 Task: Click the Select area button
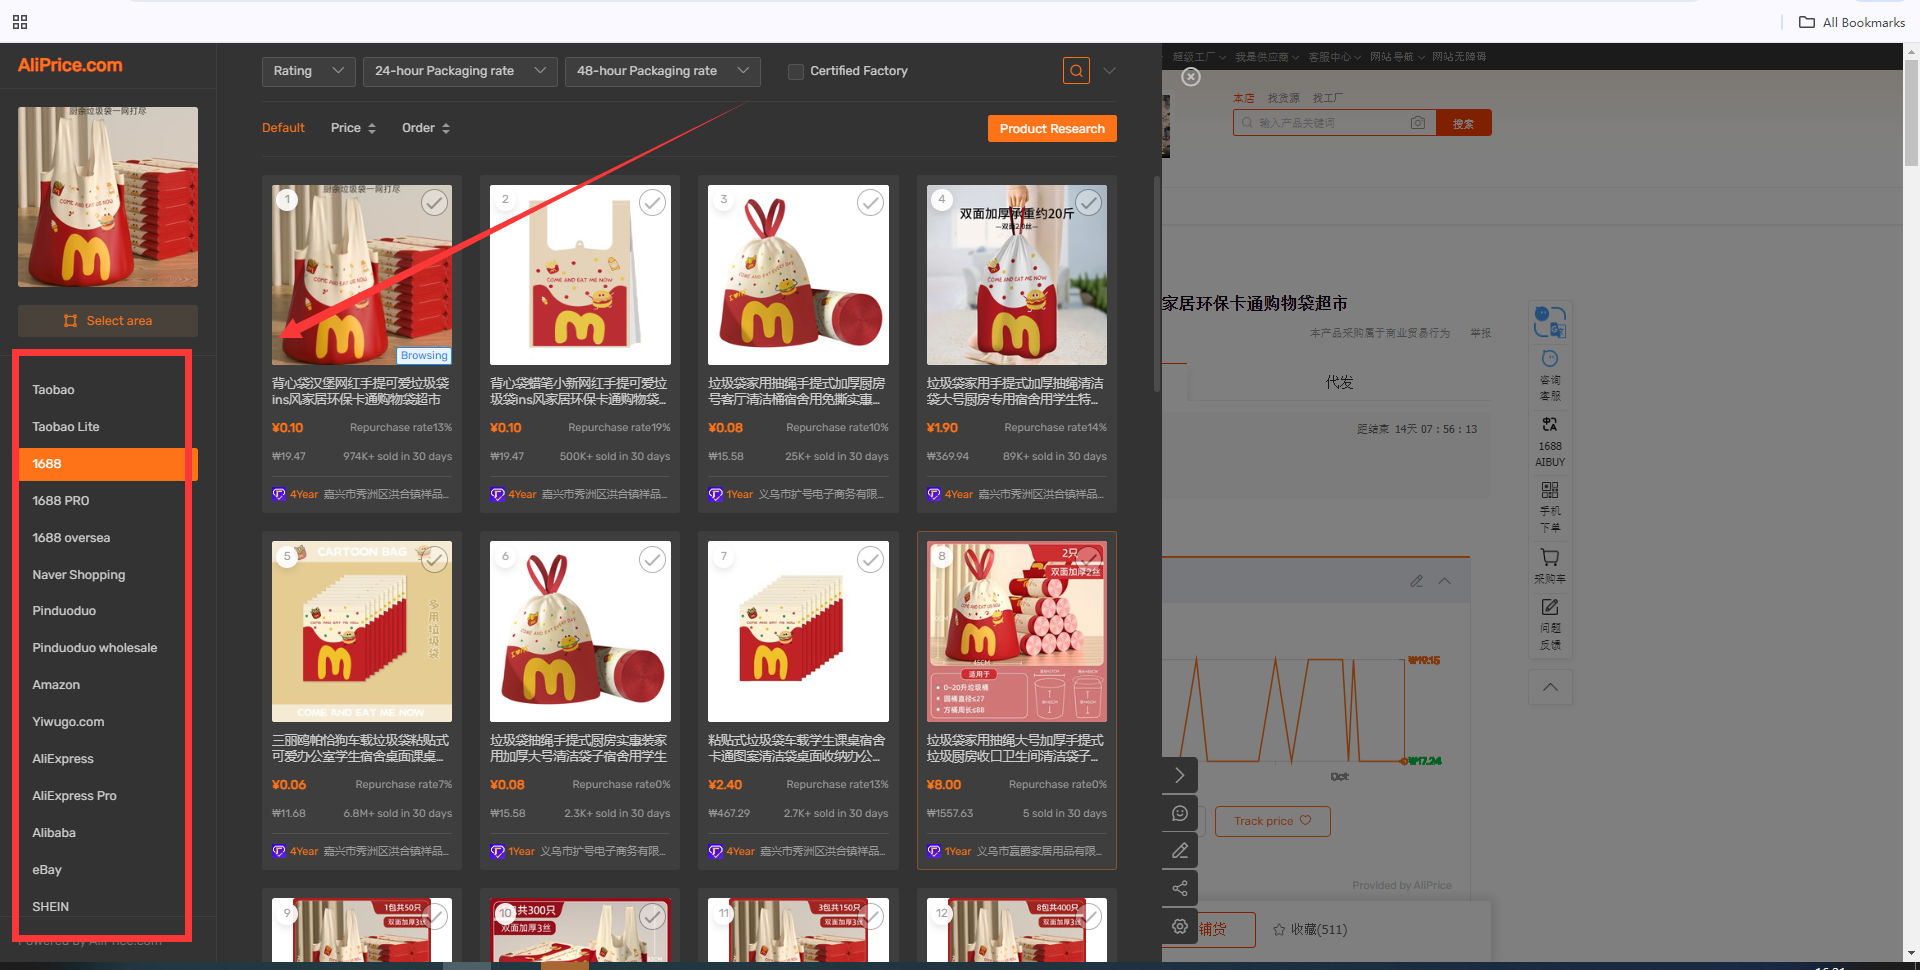108,321
